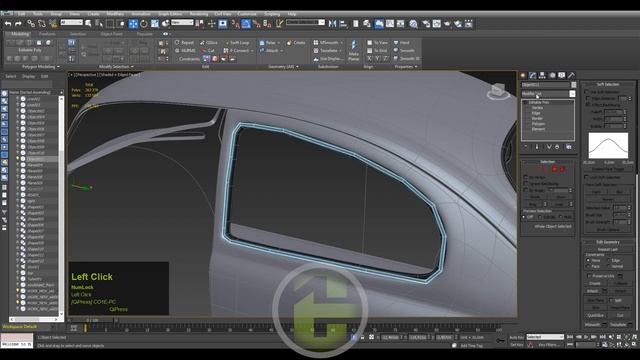Activate the Select and Move tool

[x=133, y=24]
